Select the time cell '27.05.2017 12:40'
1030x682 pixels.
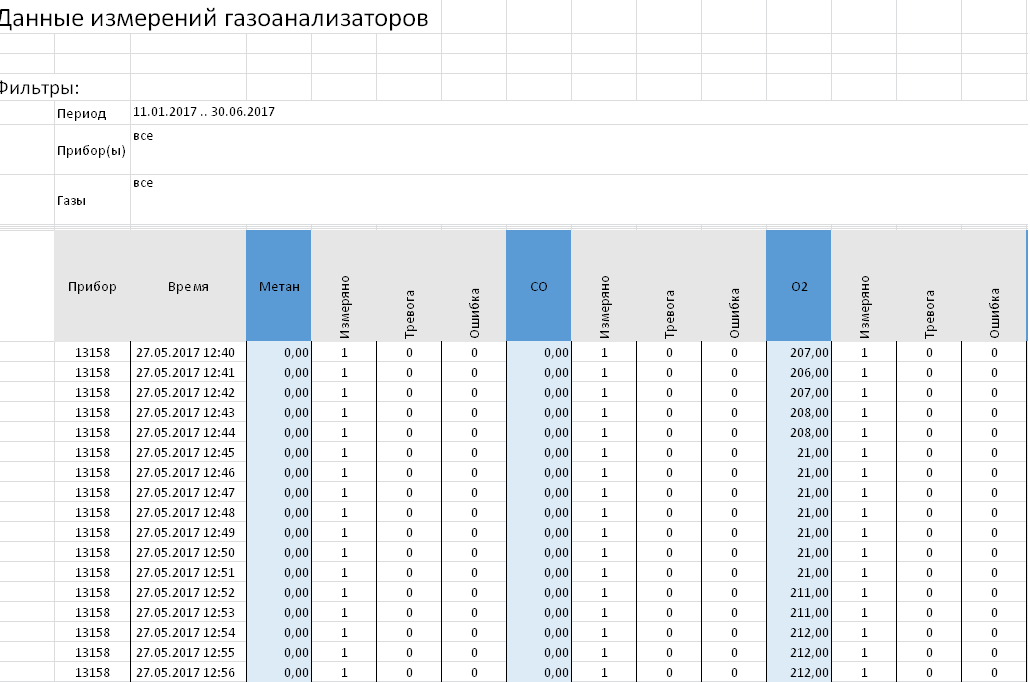click(x=185, y=352)
